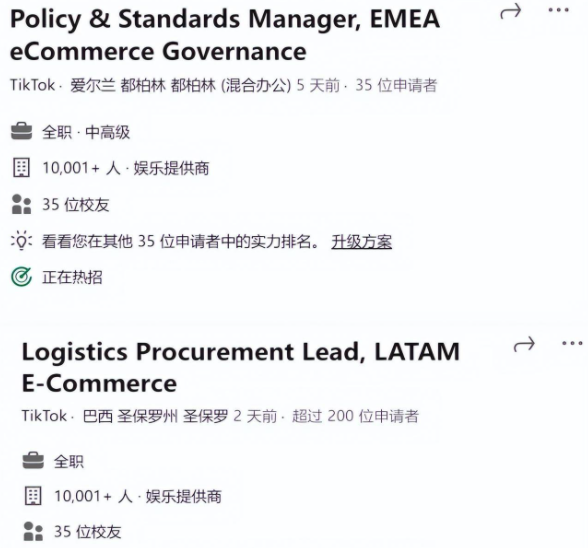Open more options menu for Policy & Standards job

[x=558, y=10]
